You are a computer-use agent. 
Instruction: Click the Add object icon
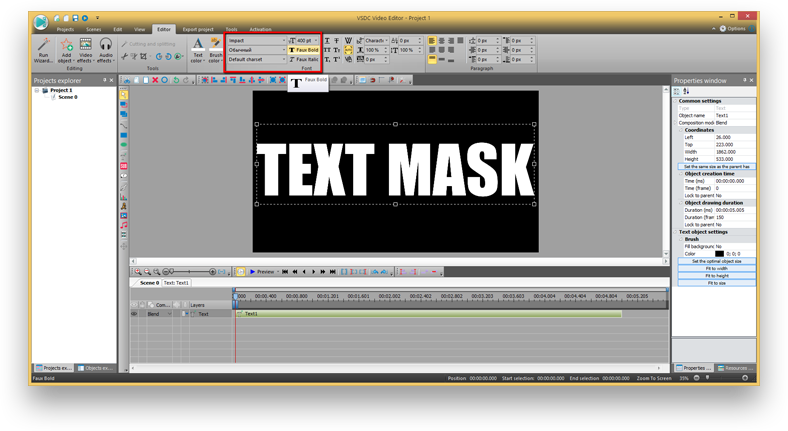[65, 50]
